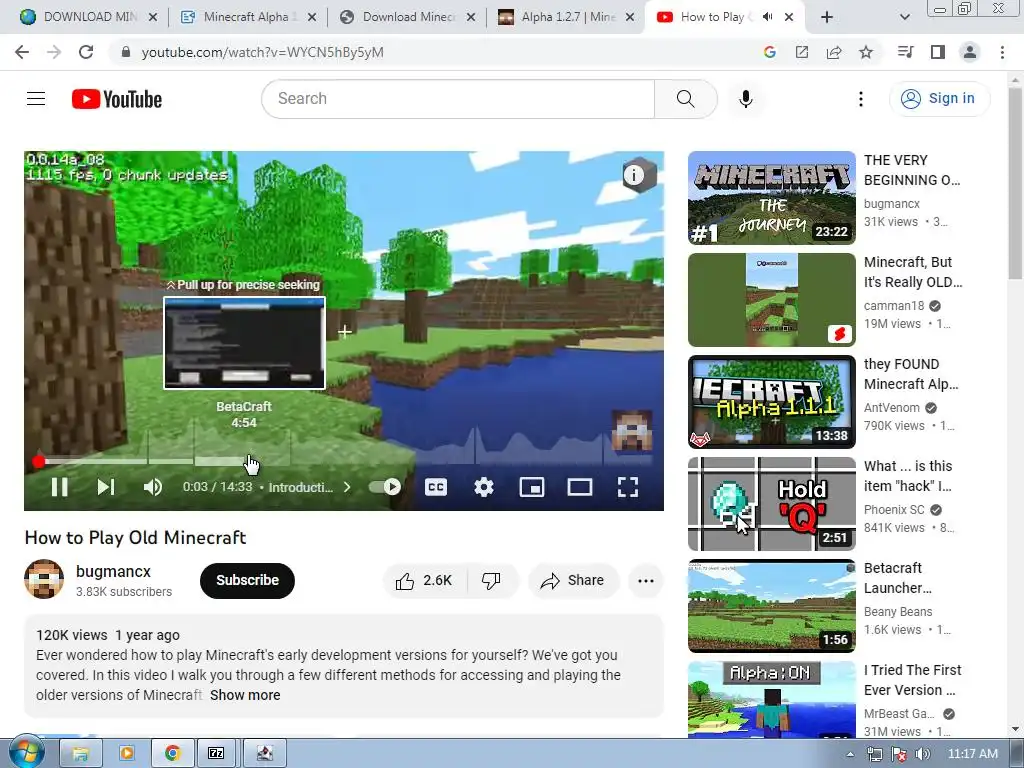Open a new browser tab
This screenshot has height=768, width=1024.
point(827,17)
